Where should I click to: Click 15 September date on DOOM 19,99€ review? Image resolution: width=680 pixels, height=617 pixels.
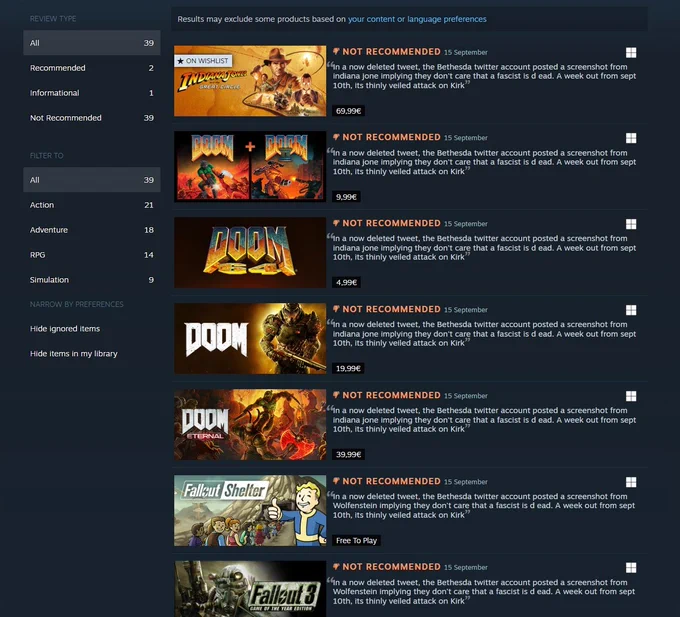pyautogui.click(x=466, y=310)
